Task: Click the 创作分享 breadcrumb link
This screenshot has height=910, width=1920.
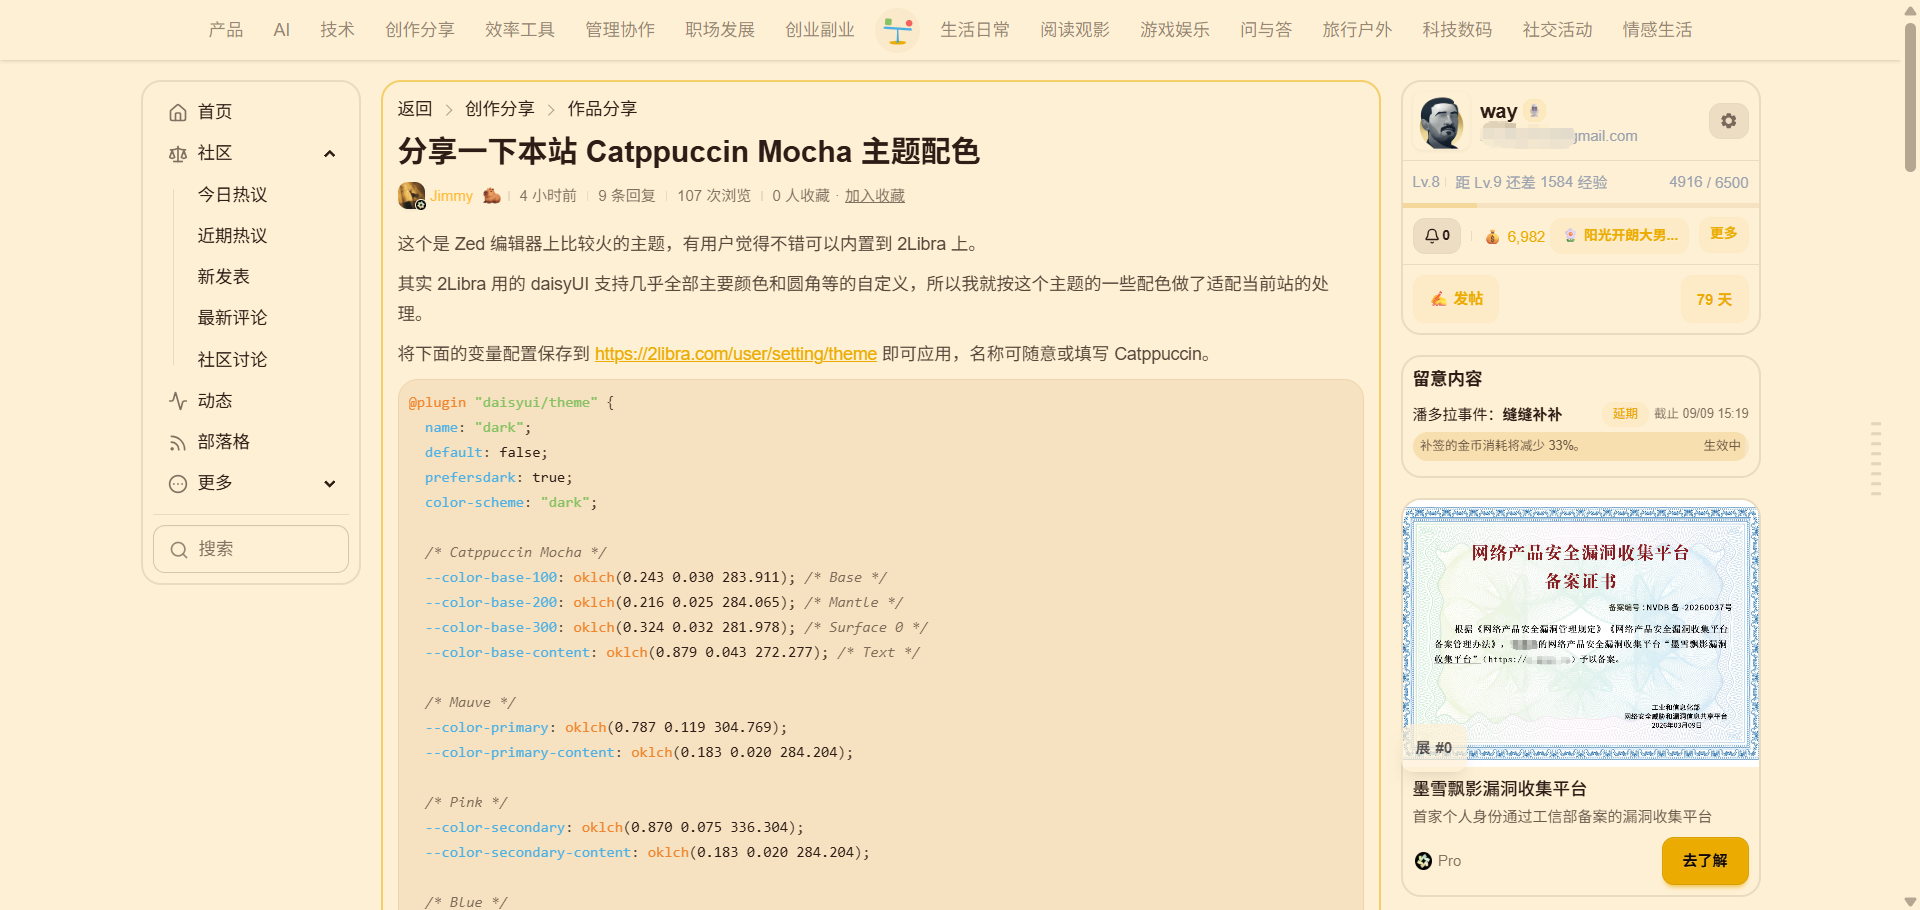Action: coord(500,109)
